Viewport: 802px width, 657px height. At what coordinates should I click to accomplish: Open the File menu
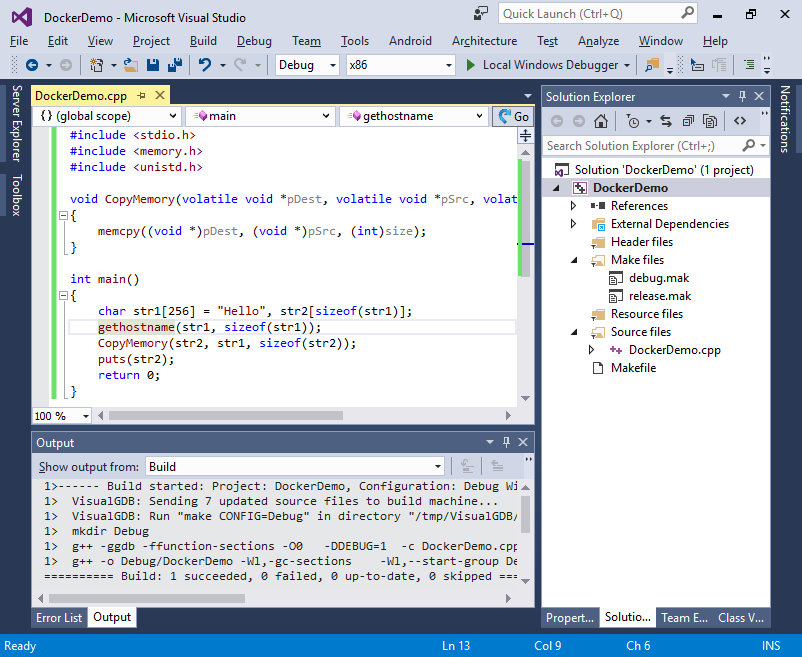19,41
